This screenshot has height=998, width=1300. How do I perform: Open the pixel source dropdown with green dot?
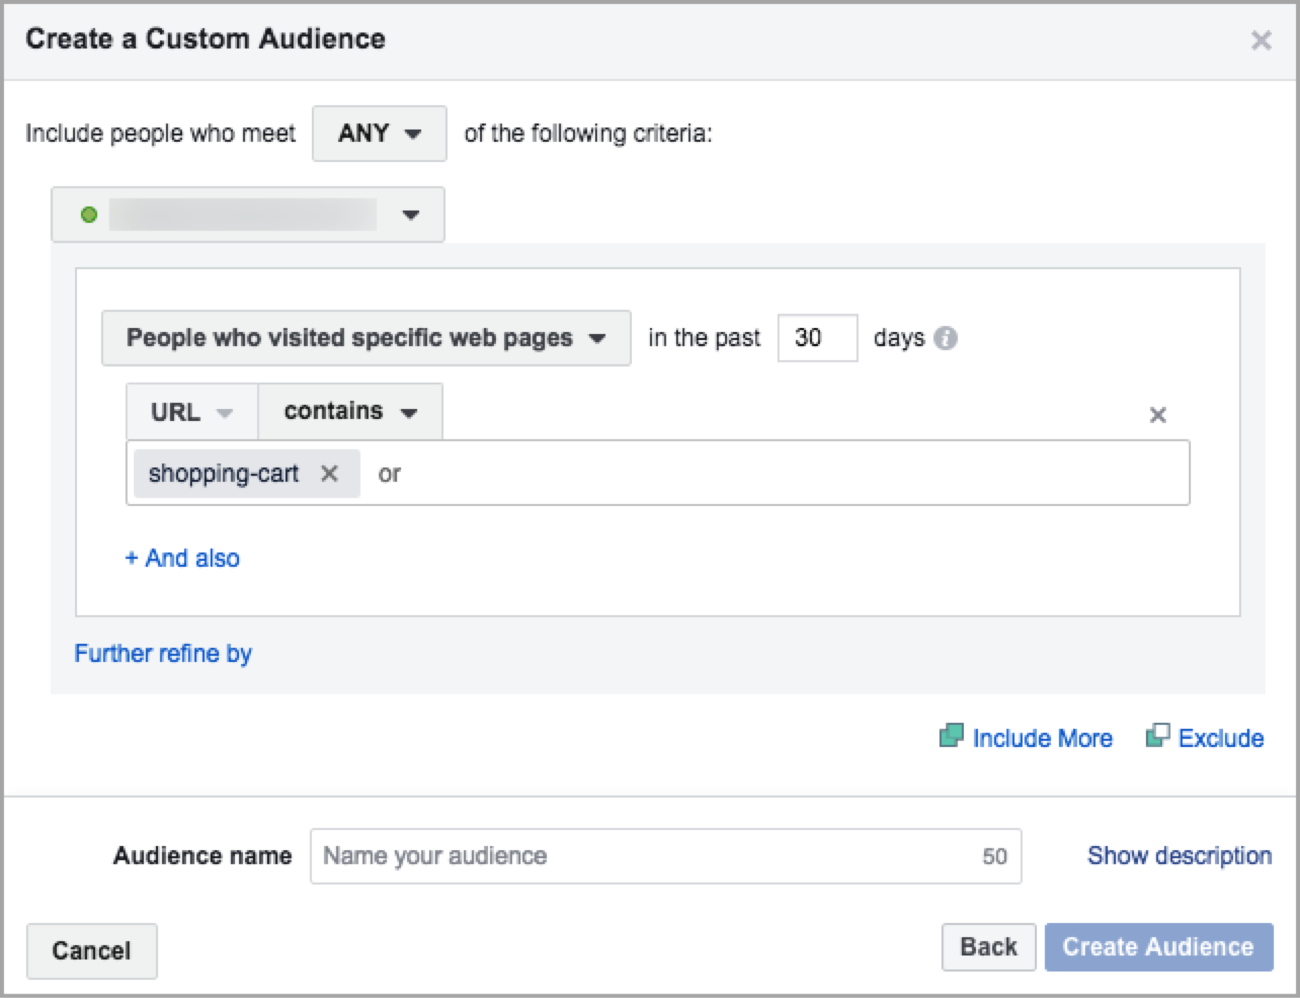[x=248, y=214]
